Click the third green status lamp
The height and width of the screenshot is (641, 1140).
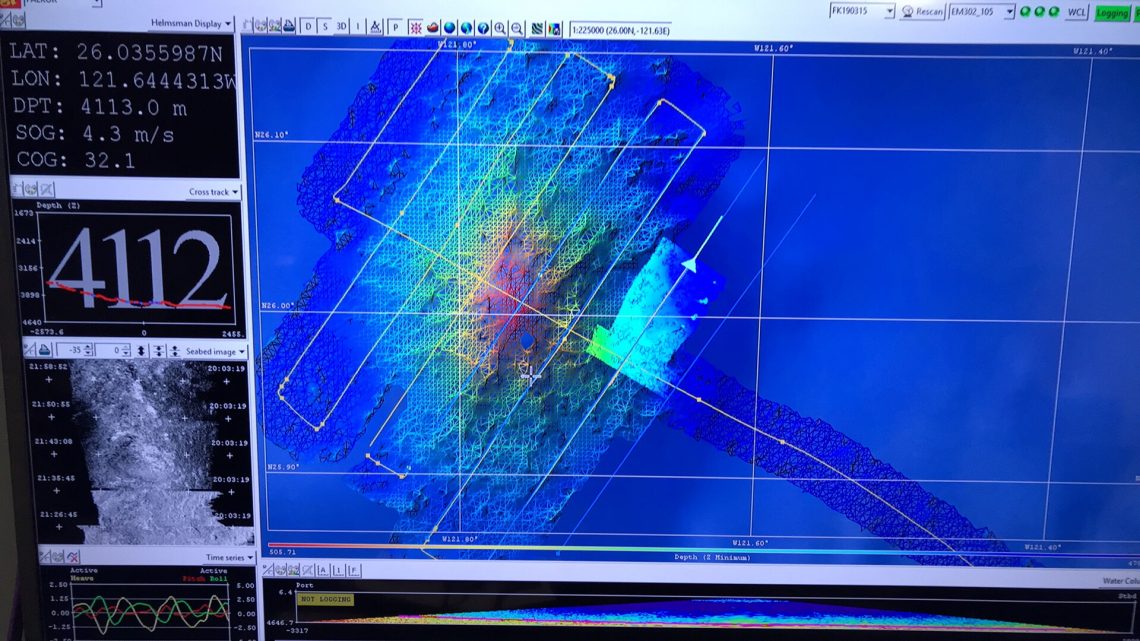coord(1053,12)
